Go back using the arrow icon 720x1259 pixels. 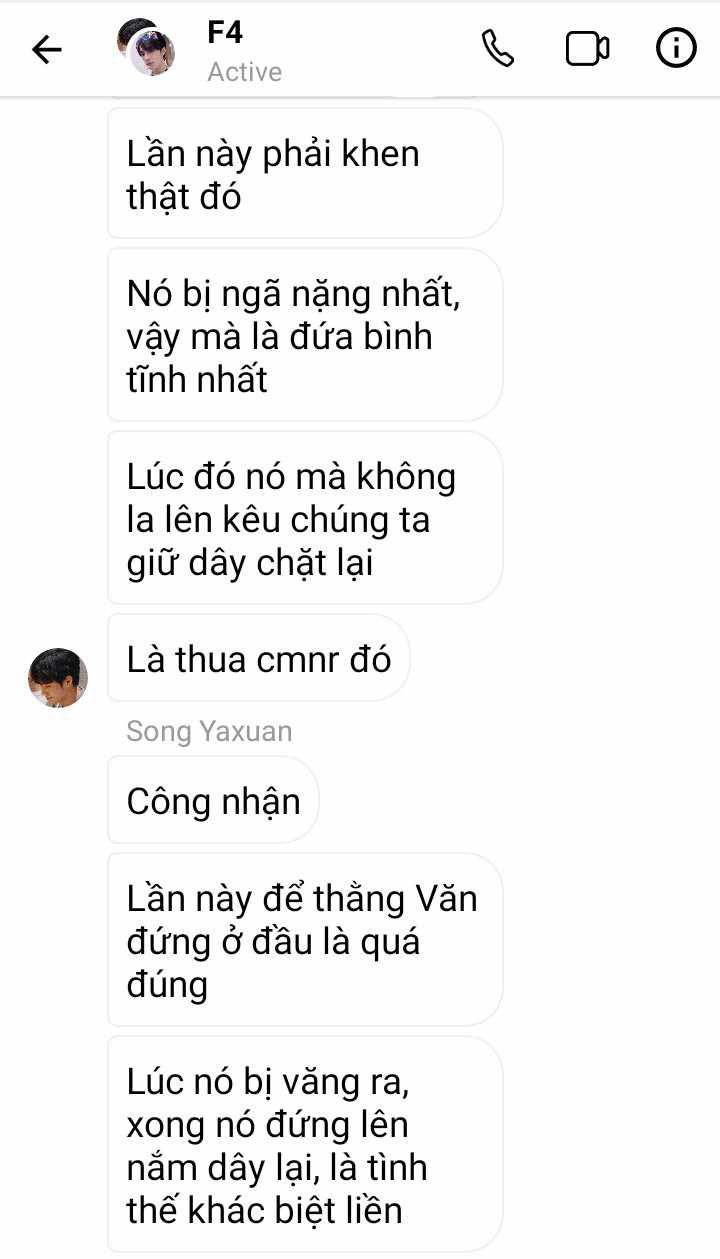(x=47, y=49)
